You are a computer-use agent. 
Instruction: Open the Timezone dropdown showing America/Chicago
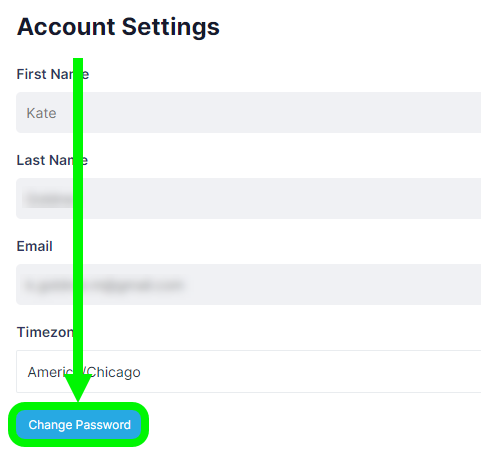[x=249, y=371]
